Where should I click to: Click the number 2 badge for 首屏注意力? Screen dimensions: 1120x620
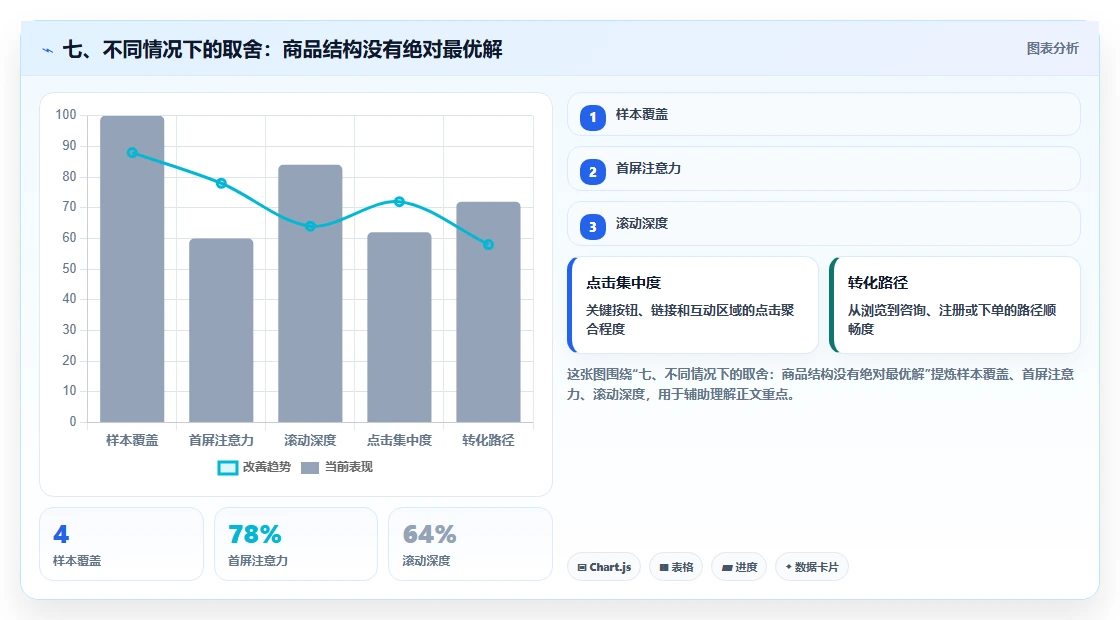click(593, 172)
